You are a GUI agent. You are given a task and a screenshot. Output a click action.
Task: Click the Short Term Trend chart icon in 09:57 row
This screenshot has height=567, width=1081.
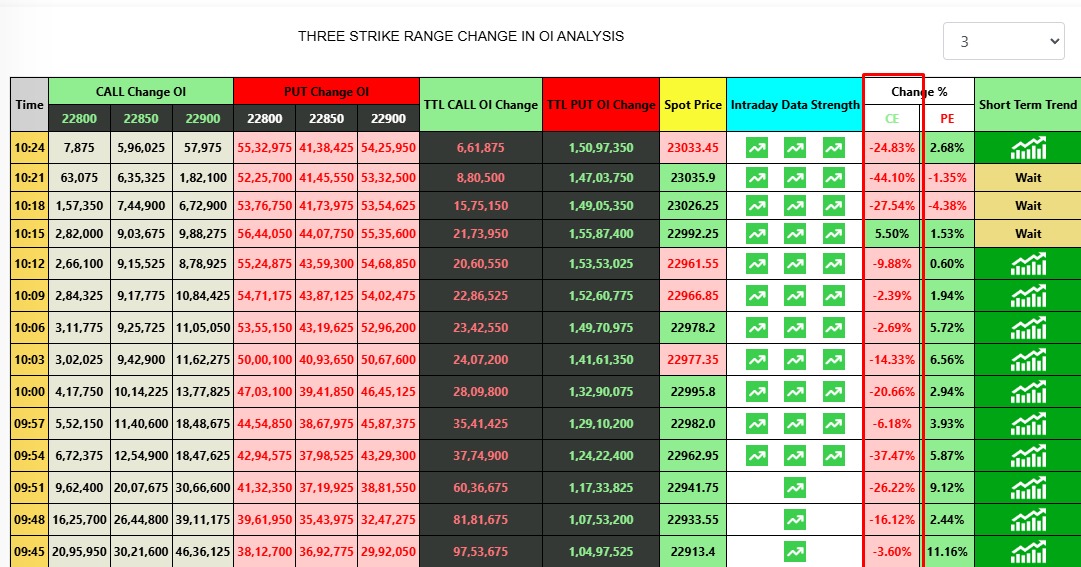tap(1028, 424)
